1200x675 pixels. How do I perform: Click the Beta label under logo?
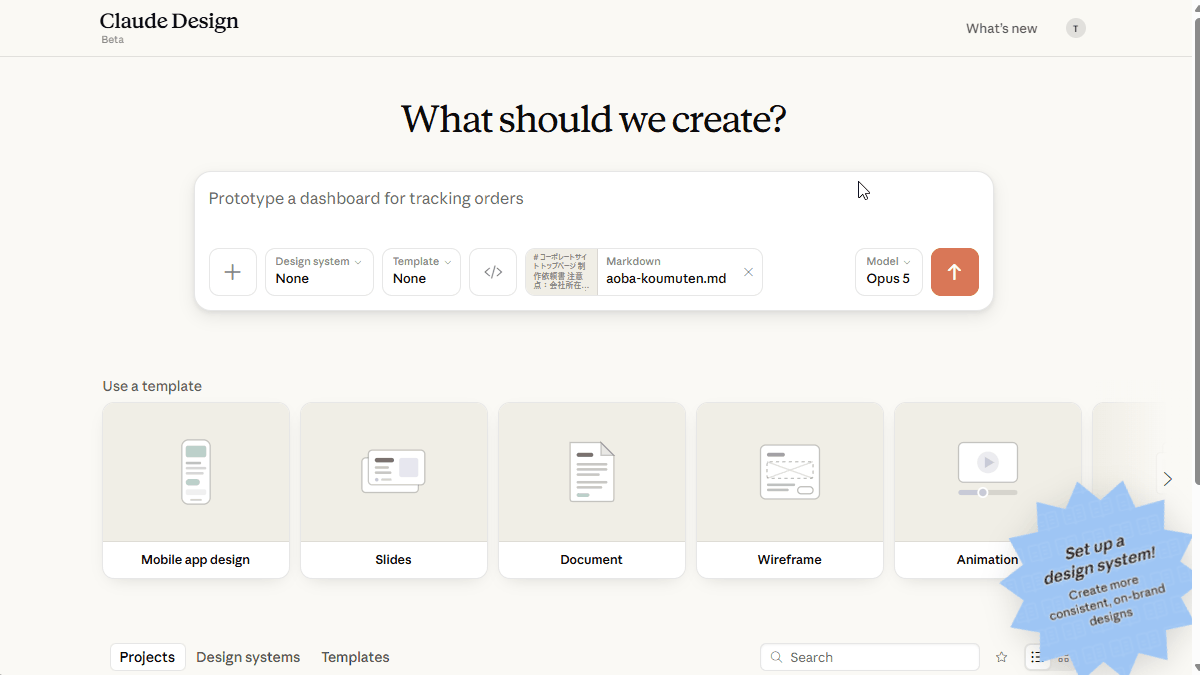coord(112,40)
